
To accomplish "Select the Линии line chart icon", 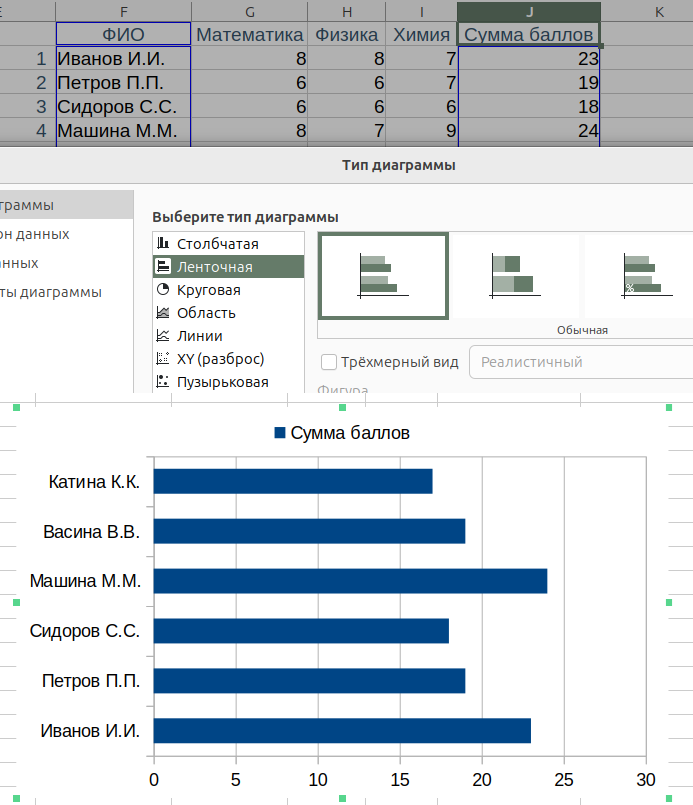I will 163,336.
